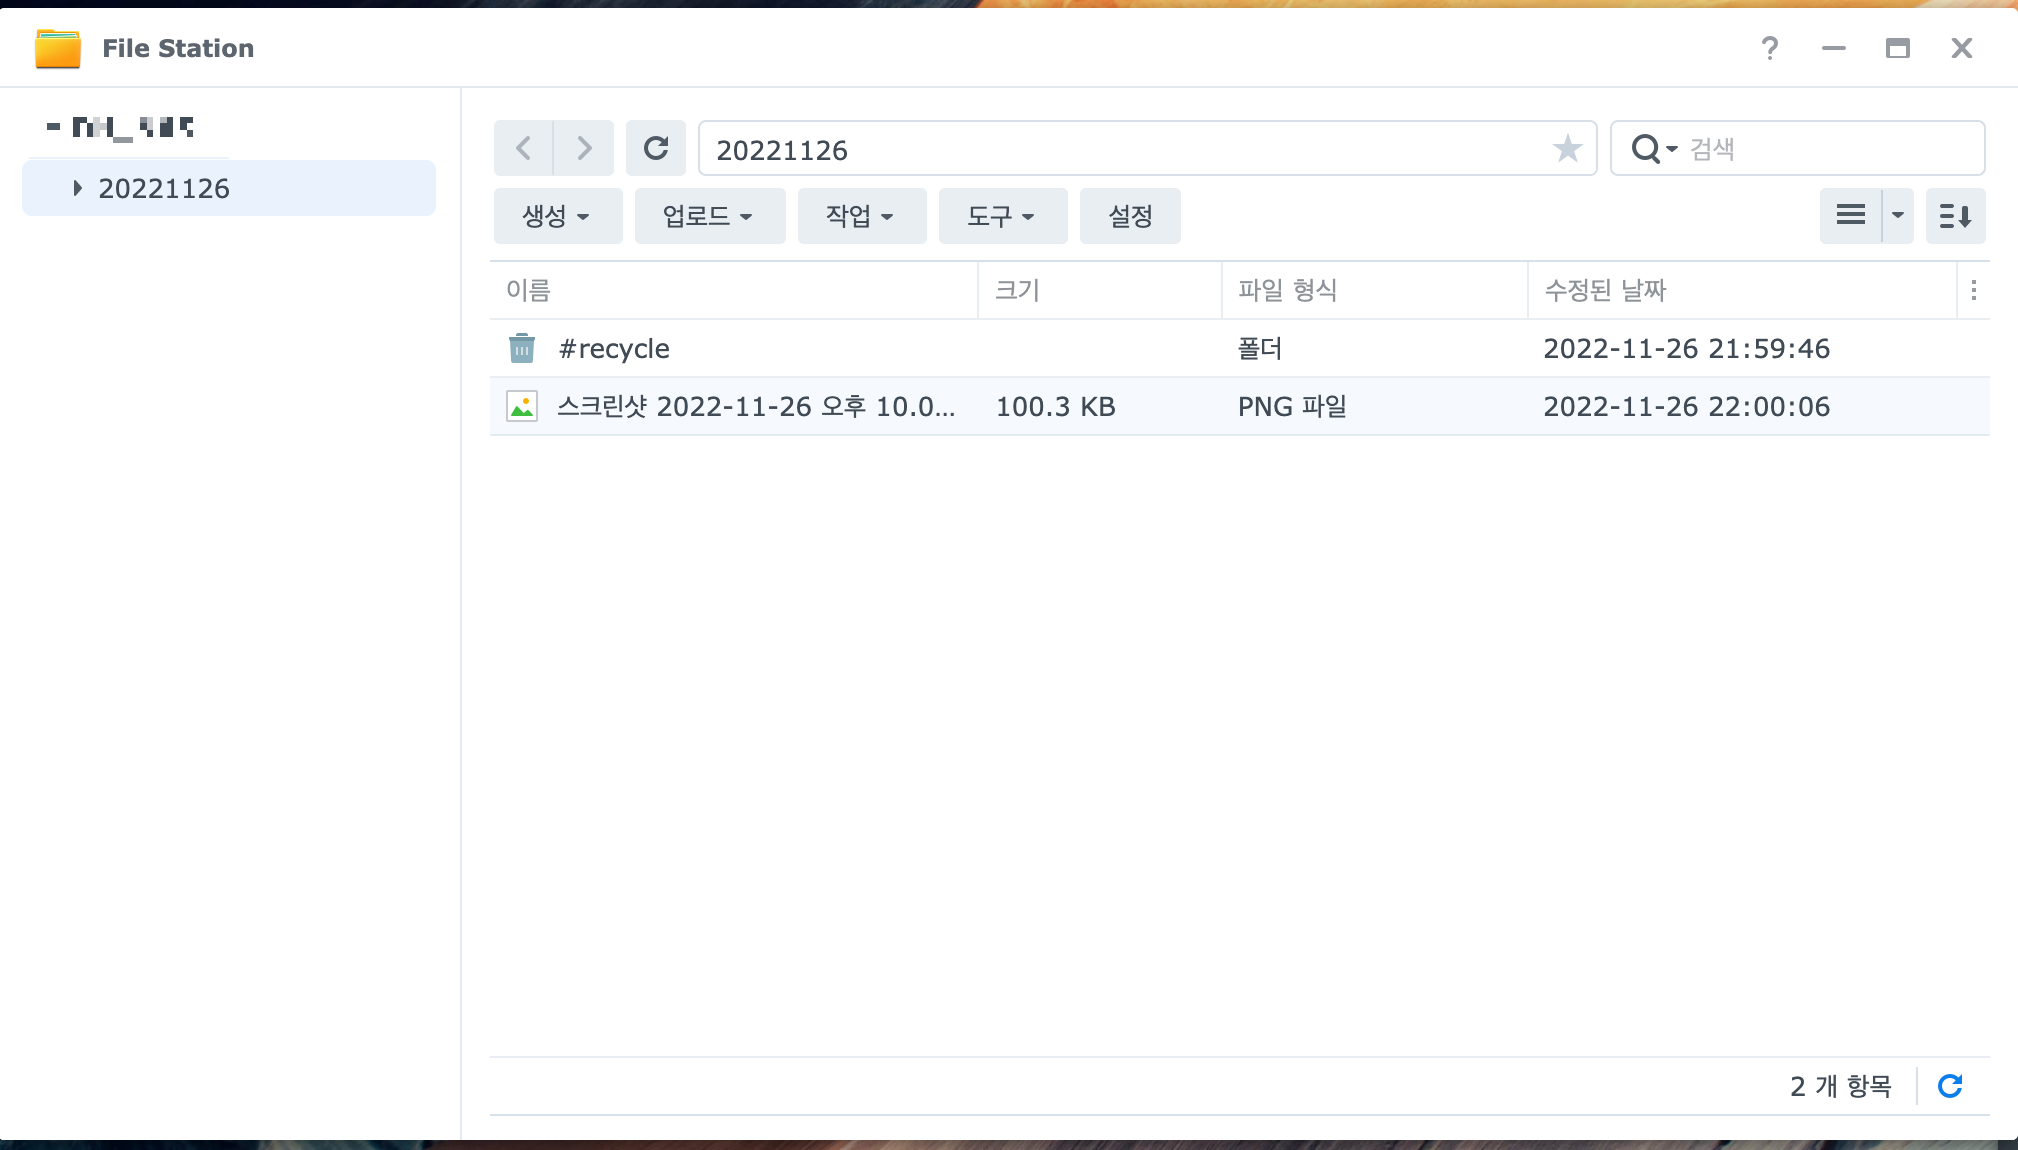The width and height of the screenshot is (2018, 1150).
Task: Open the search options dropdown
Action: tap(1654, 149)
